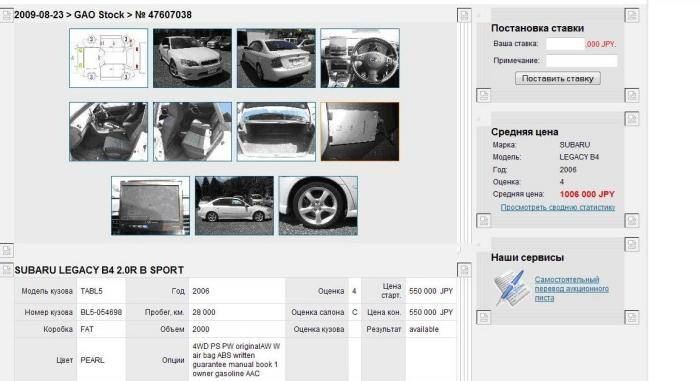Screen dimensions: 700x381
Task: Click the Постановка ставки heading
Action: pyautogui.click(x=538, y=28)
